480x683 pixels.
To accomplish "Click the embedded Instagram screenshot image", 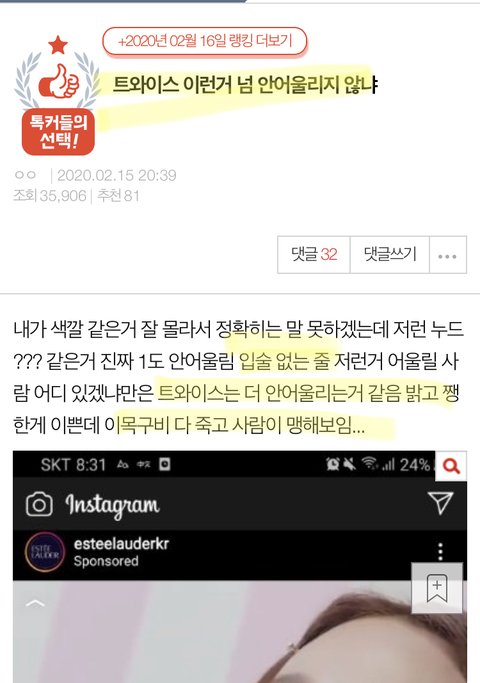I will pyautogui.click(x=240, y=567).
